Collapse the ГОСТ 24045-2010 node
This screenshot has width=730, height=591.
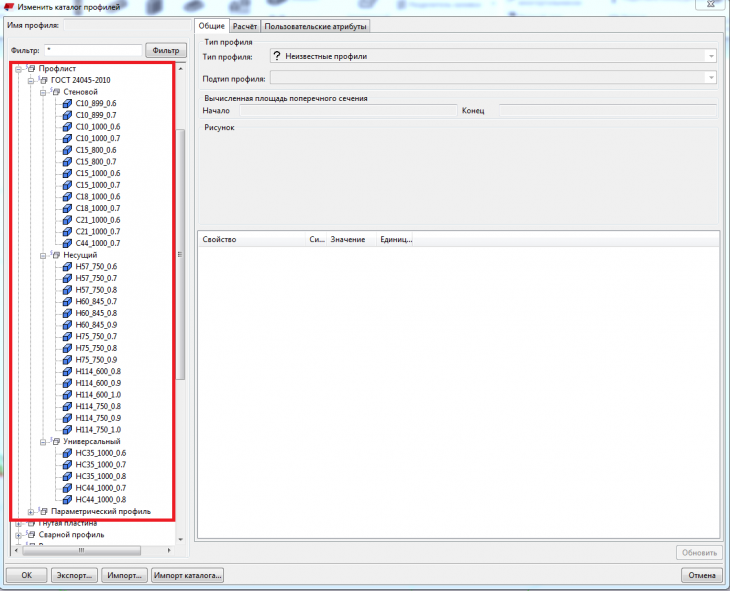(x=30, y=81)
